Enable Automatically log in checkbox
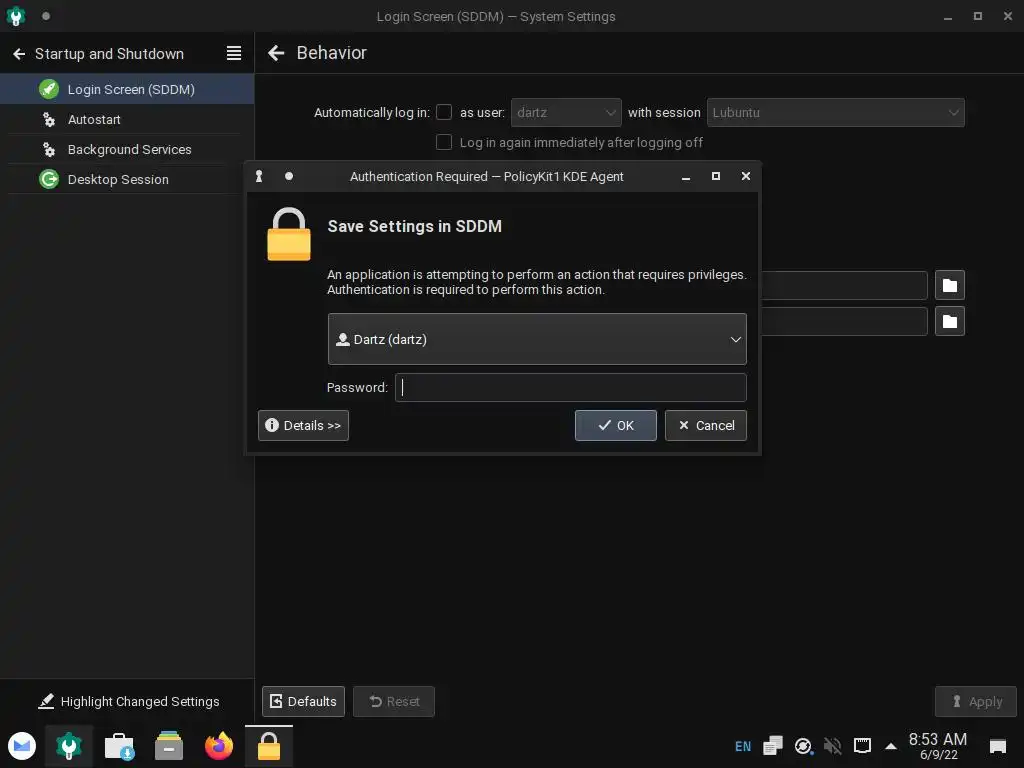This screenshot has width=1024, height=768. 444,112
